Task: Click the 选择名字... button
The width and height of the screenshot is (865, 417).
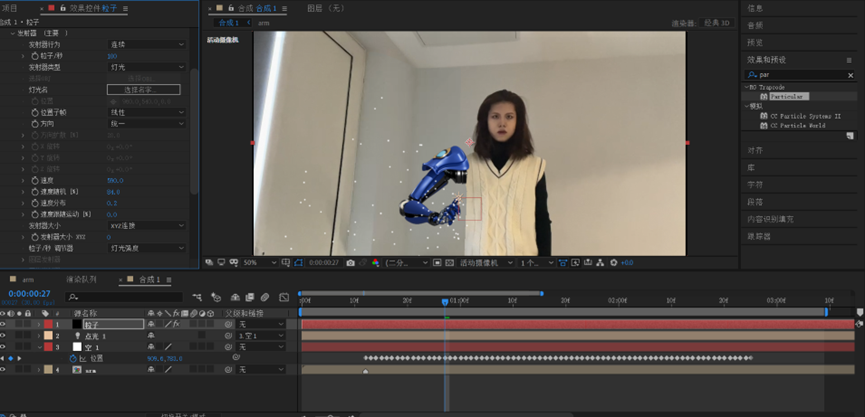Action: point(143,90)
